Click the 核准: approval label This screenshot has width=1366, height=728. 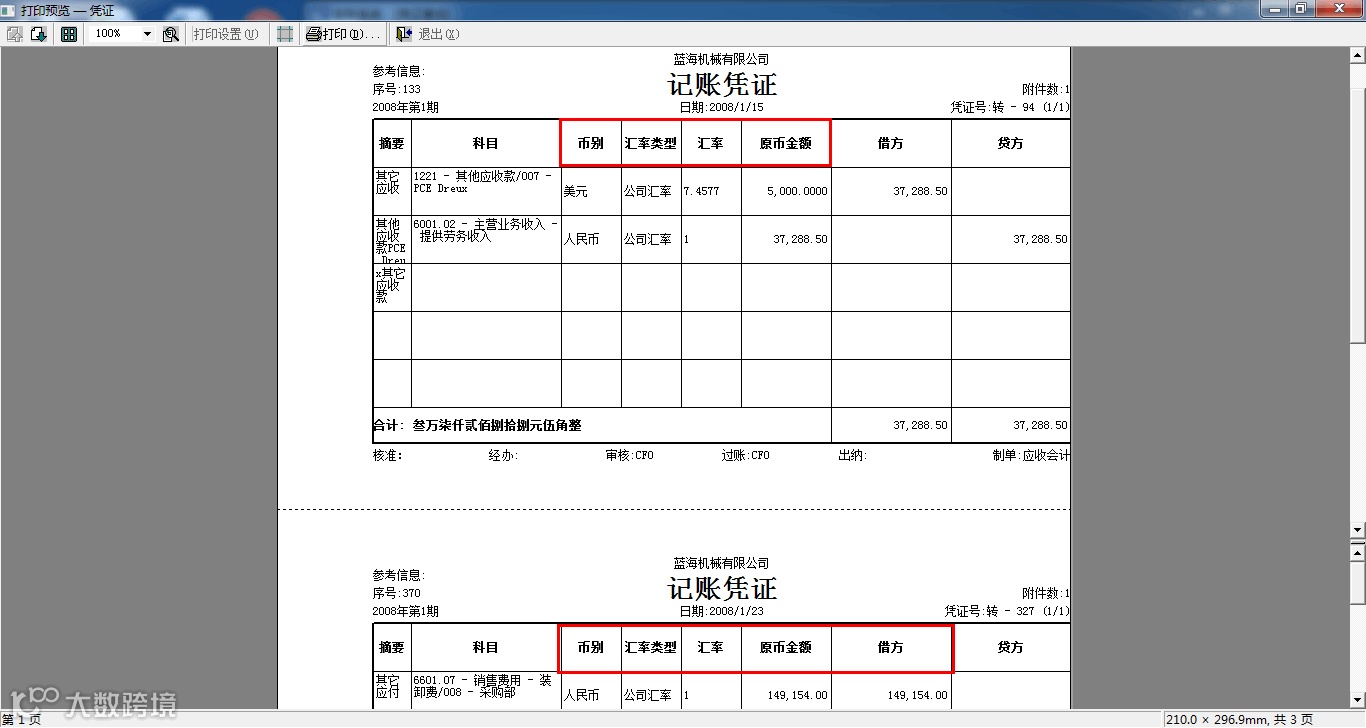tap(388, 455)
